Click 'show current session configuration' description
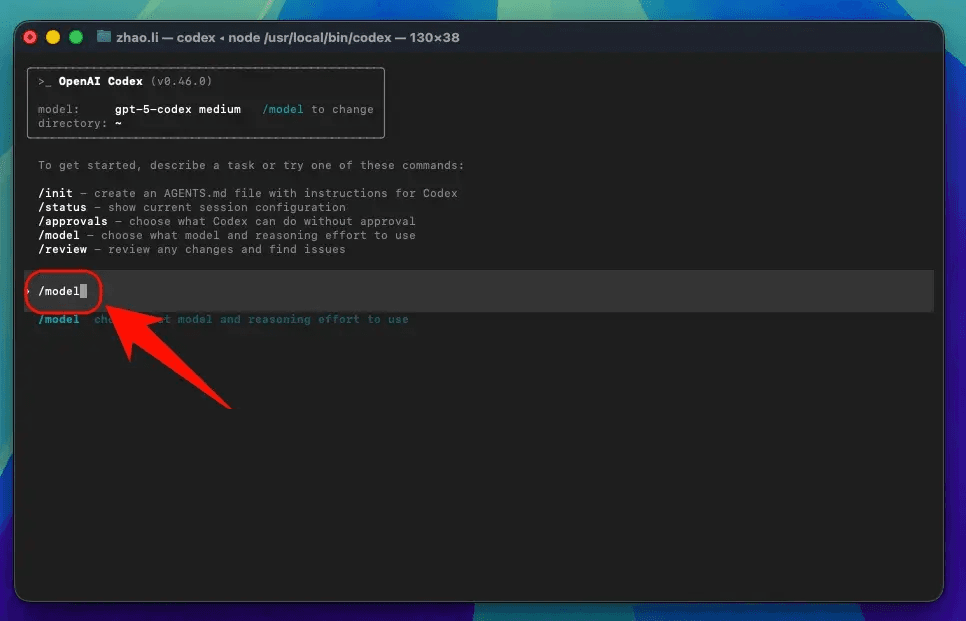966x621 pixels. click(227, 207)
